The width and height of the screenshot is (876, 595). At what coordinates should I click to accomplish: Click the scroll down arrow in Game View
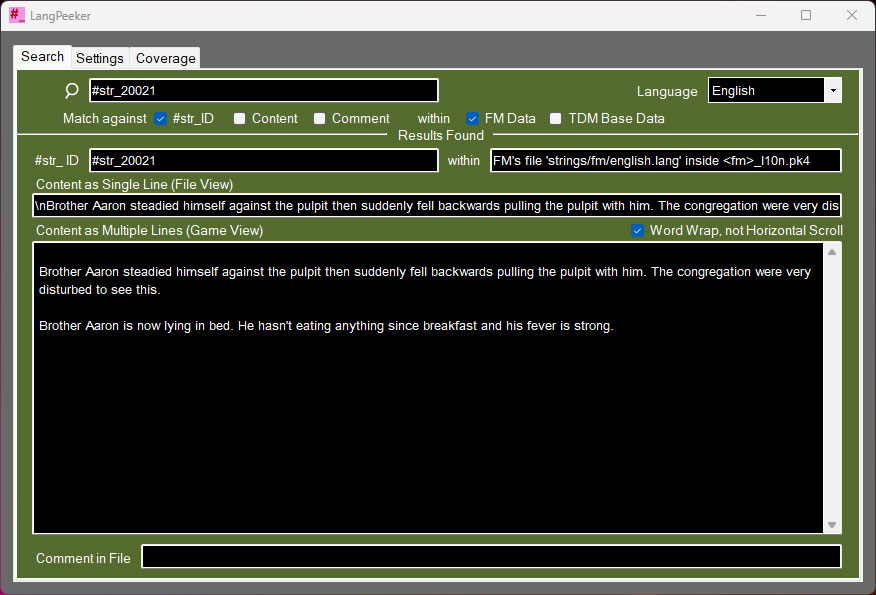pyautogui.click(x=832, y=525)
